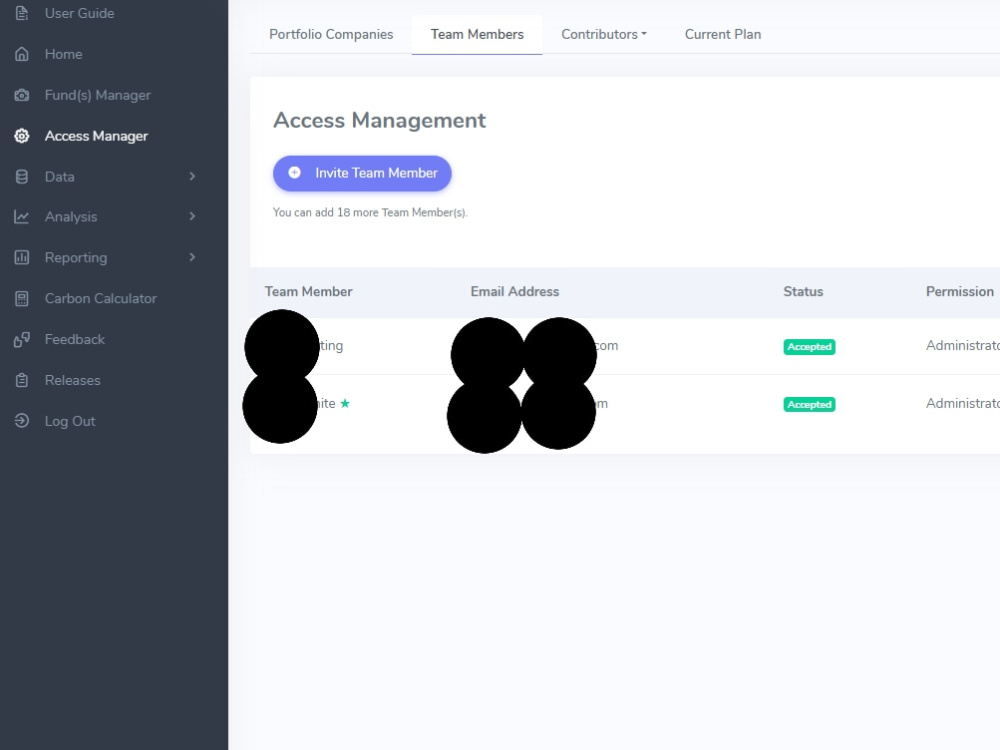Click the green star beside team member
Screen dimensions: 1000x750
point(345,403)
